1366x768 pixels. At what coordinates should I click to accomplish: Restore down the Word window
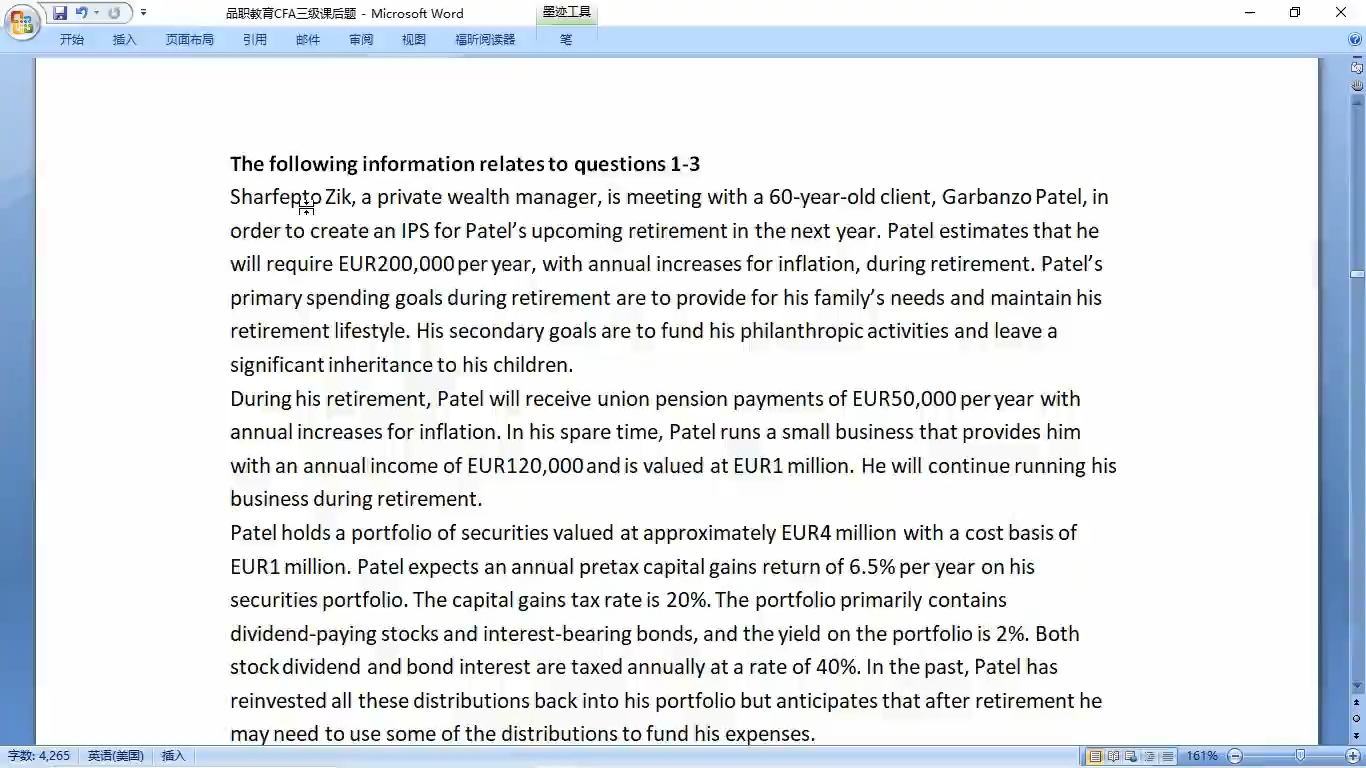coord(1295,13)
